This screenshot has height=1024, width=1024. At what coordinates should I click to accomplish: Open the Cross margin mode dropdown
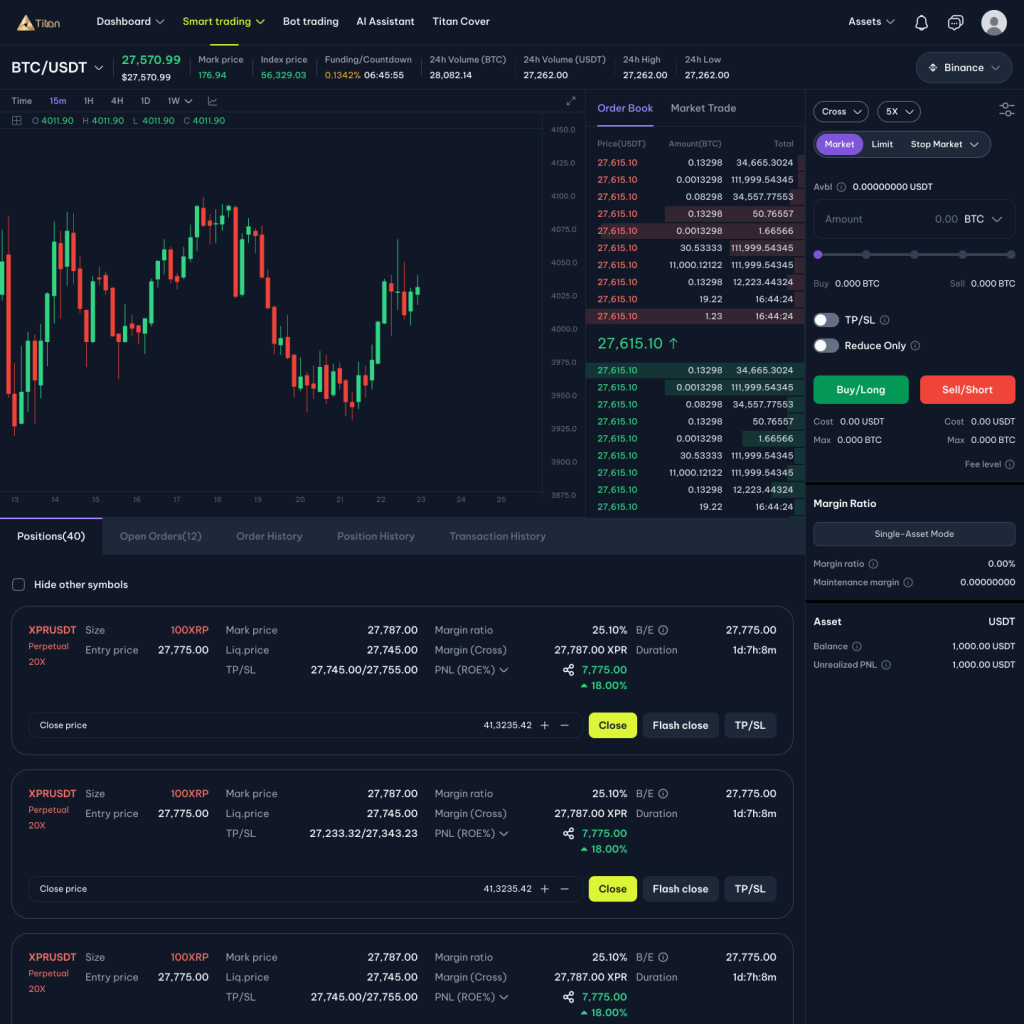pos(841,112)
